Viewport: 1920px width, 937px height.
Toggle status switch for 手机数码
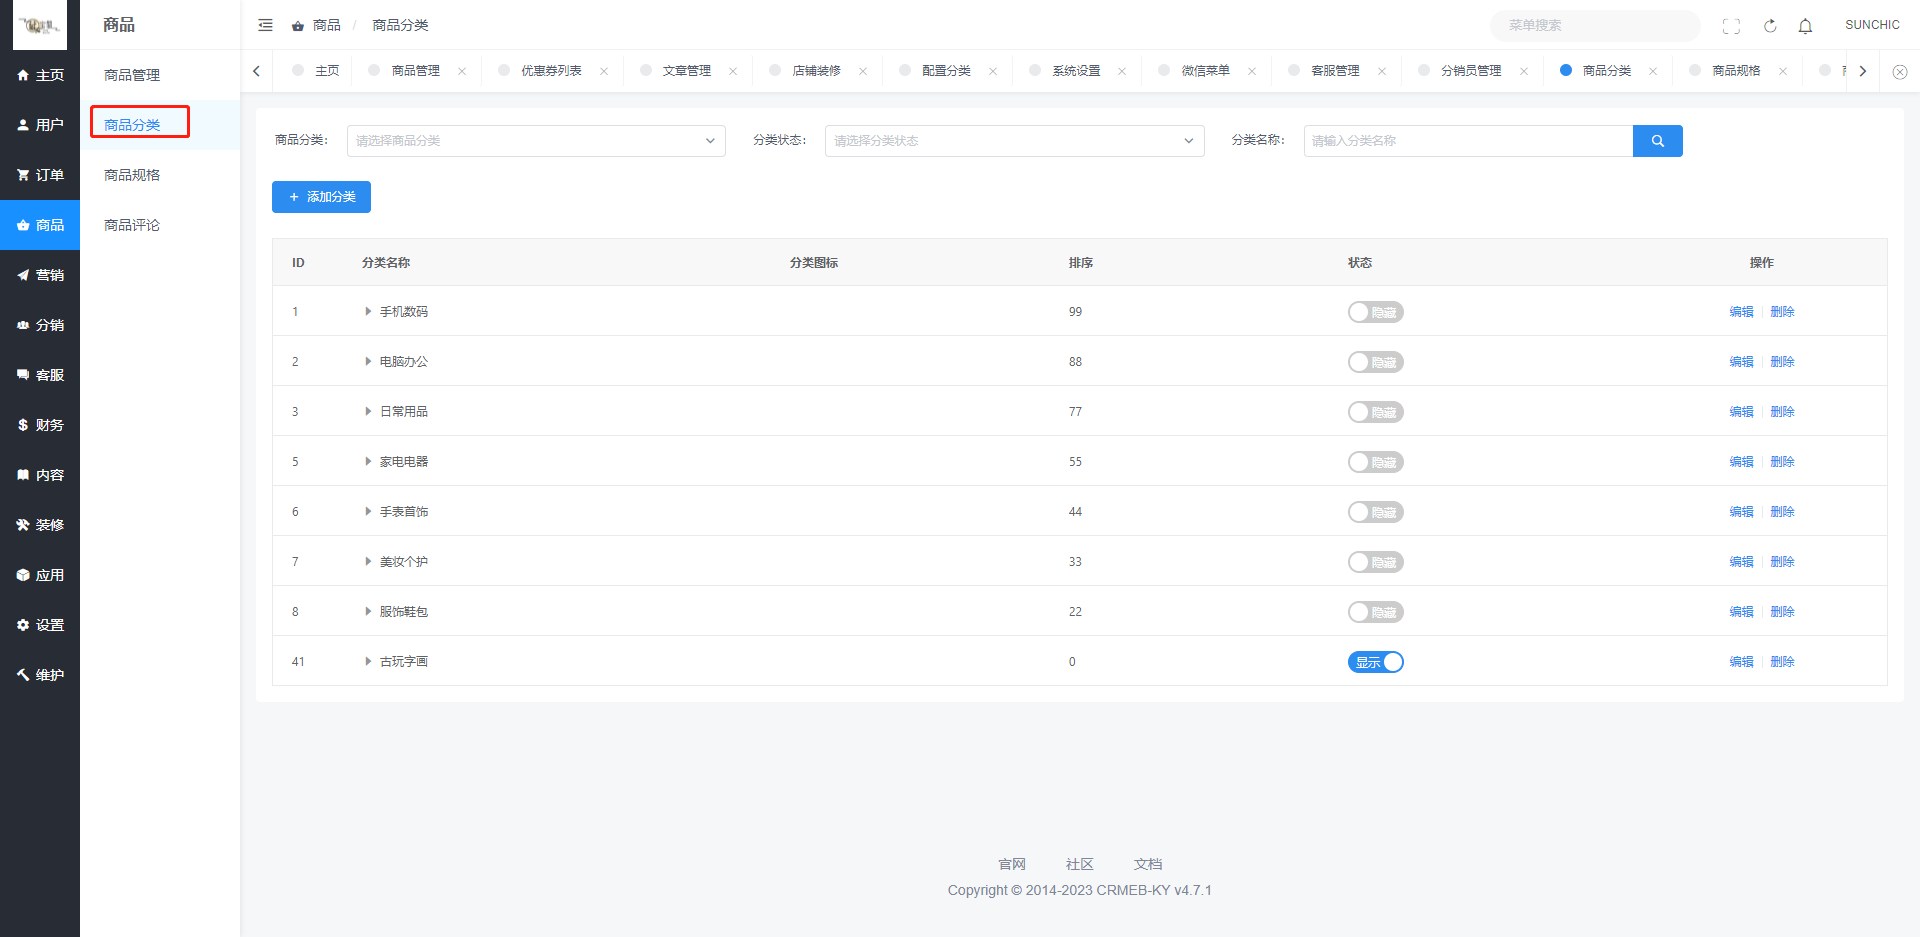(x=1375, y=312)
